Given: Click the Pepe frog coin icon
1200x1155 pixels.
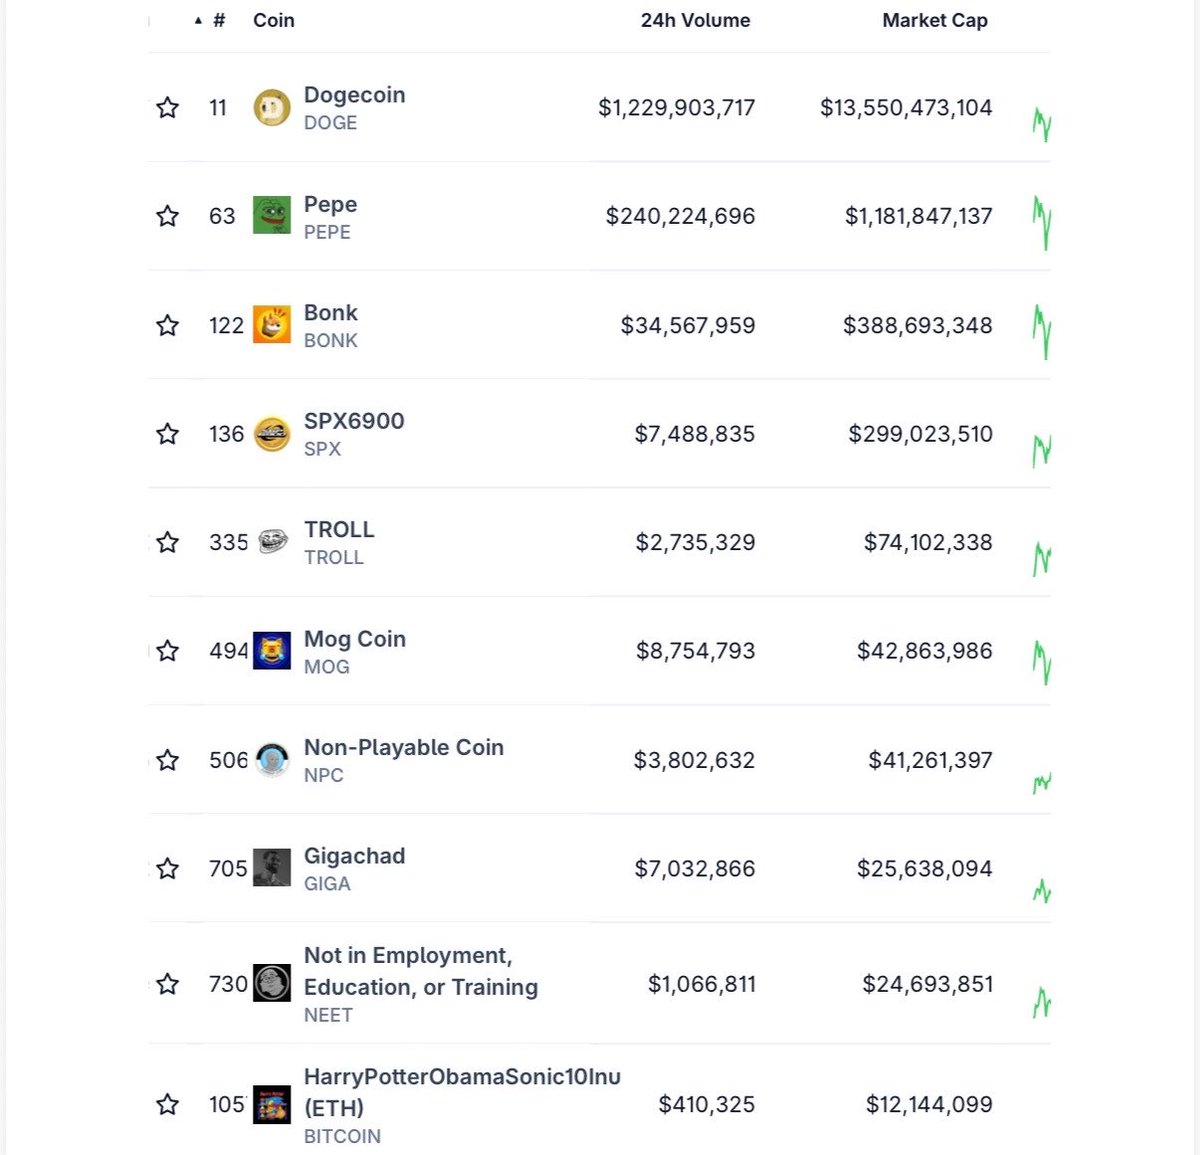Looking at the screenshot, I should (x=272, y=215).
